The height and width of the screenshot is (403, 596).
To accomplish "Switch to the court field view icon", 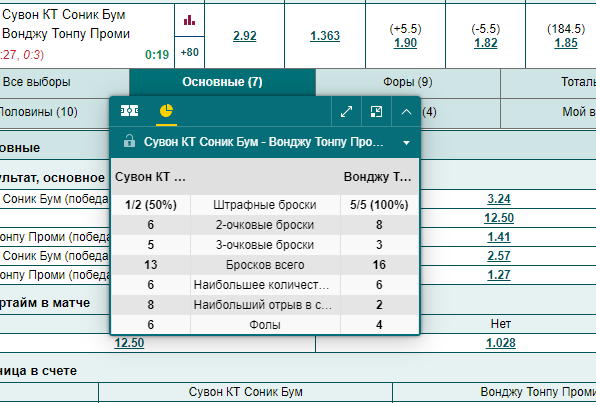I will coord(130,111).
